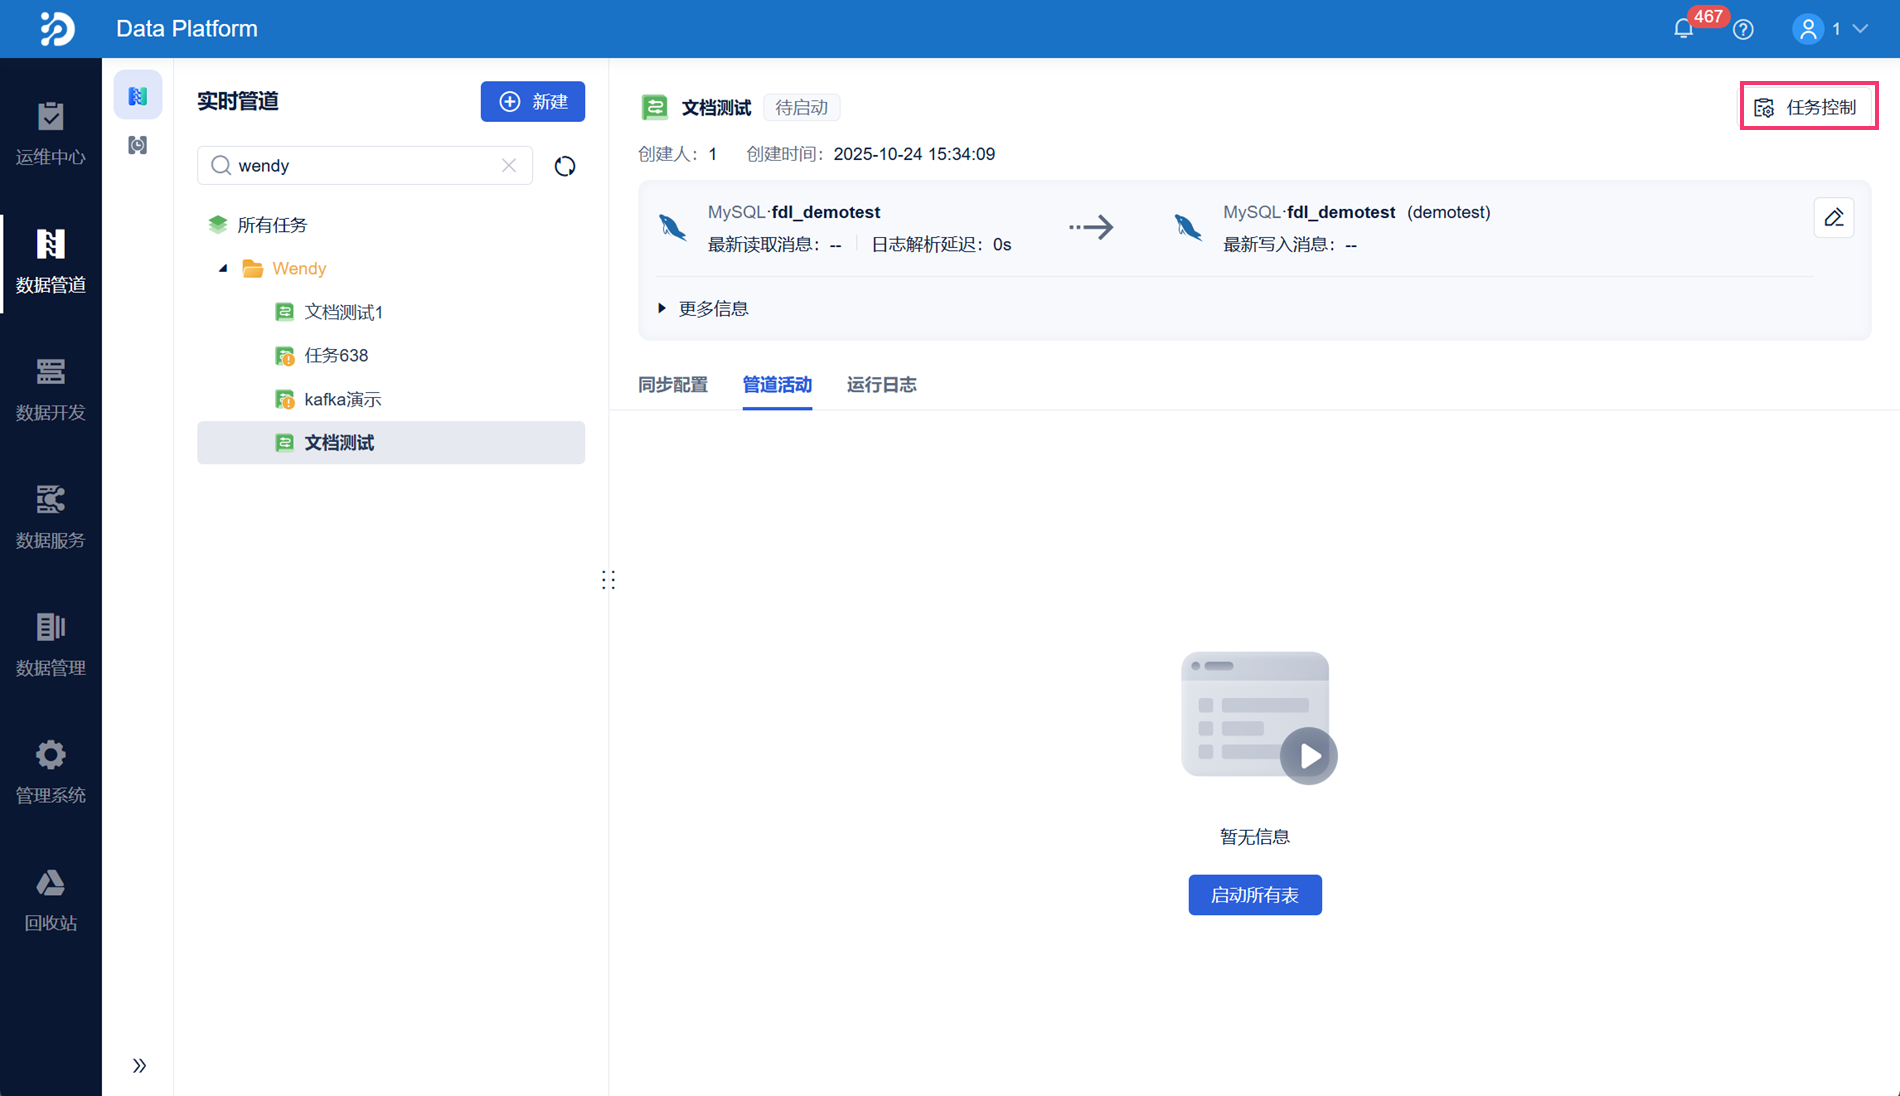1900x1096 pixels.
Task: Click the 待启动 status tag
Action: tap(801, 107)
